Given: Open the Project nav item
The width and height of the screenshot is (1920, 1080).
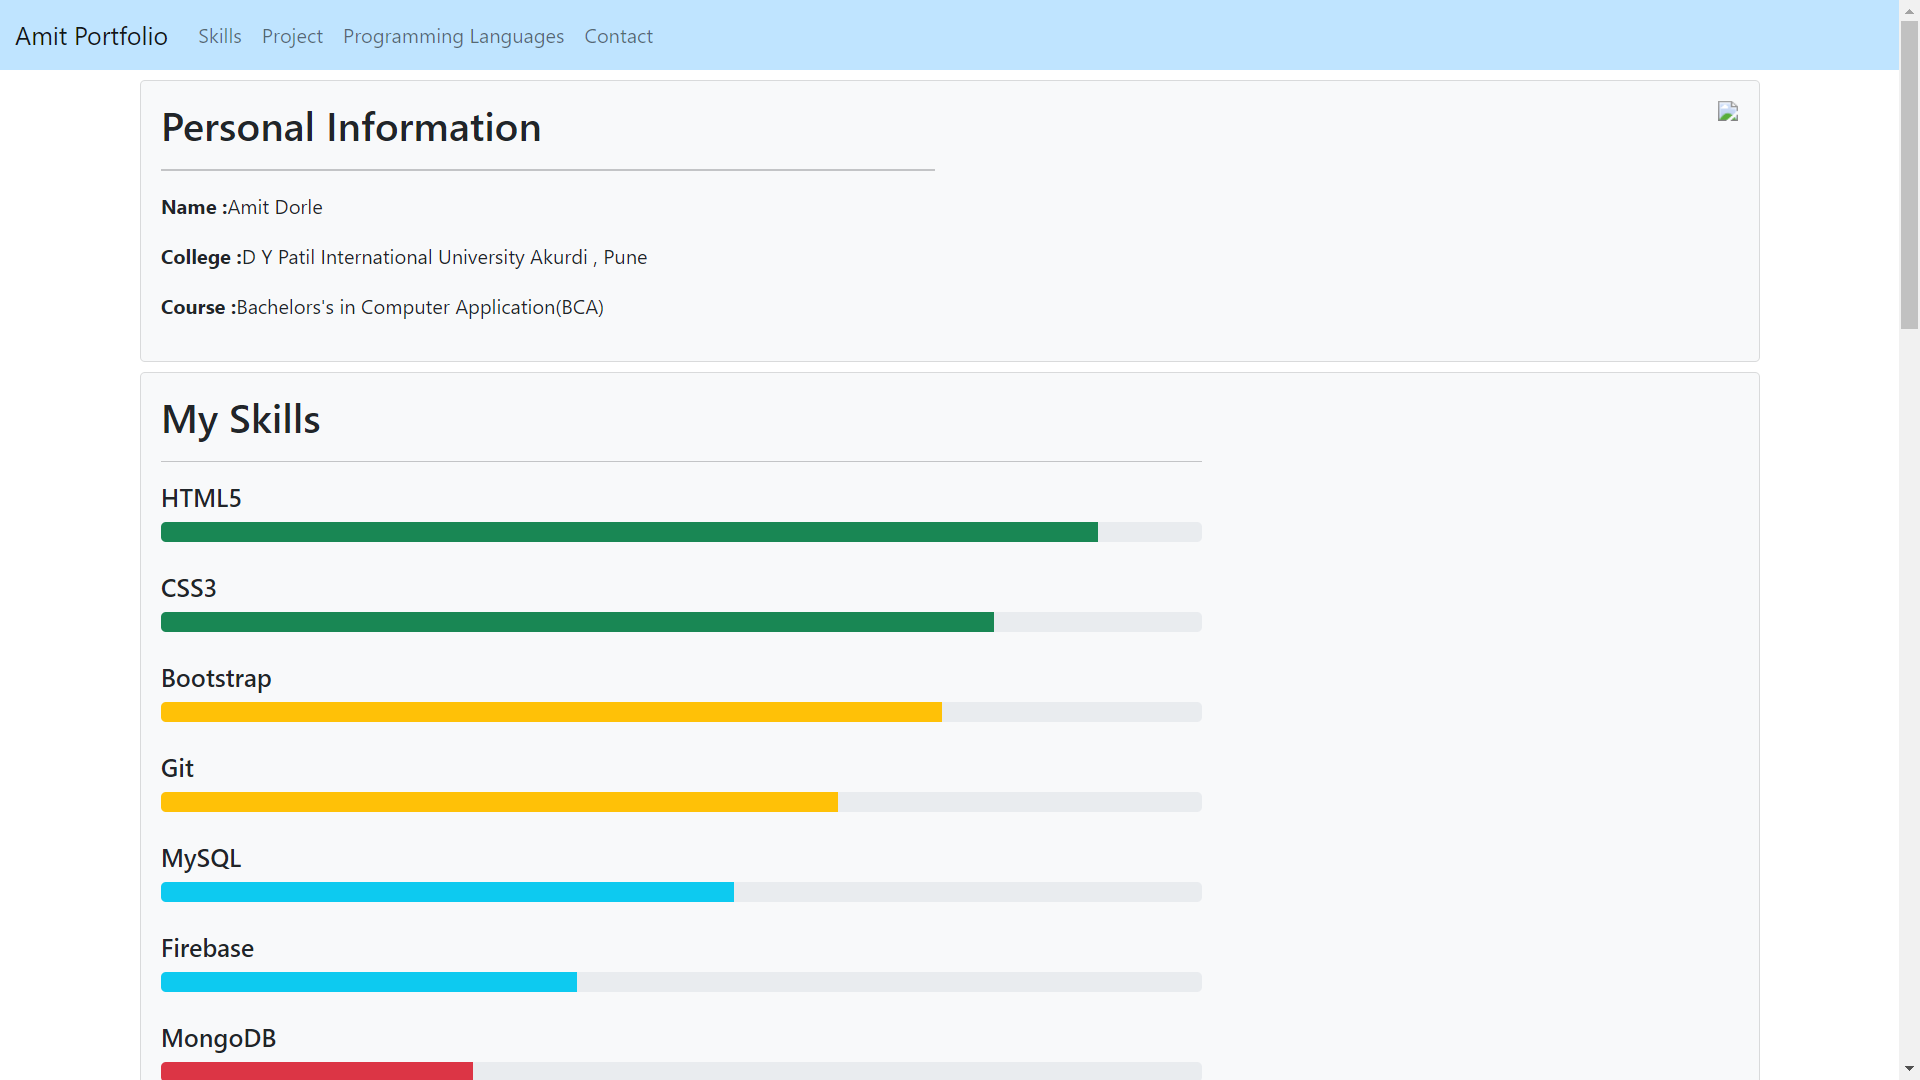Looking at the screenshot, I should pos(292,36).
